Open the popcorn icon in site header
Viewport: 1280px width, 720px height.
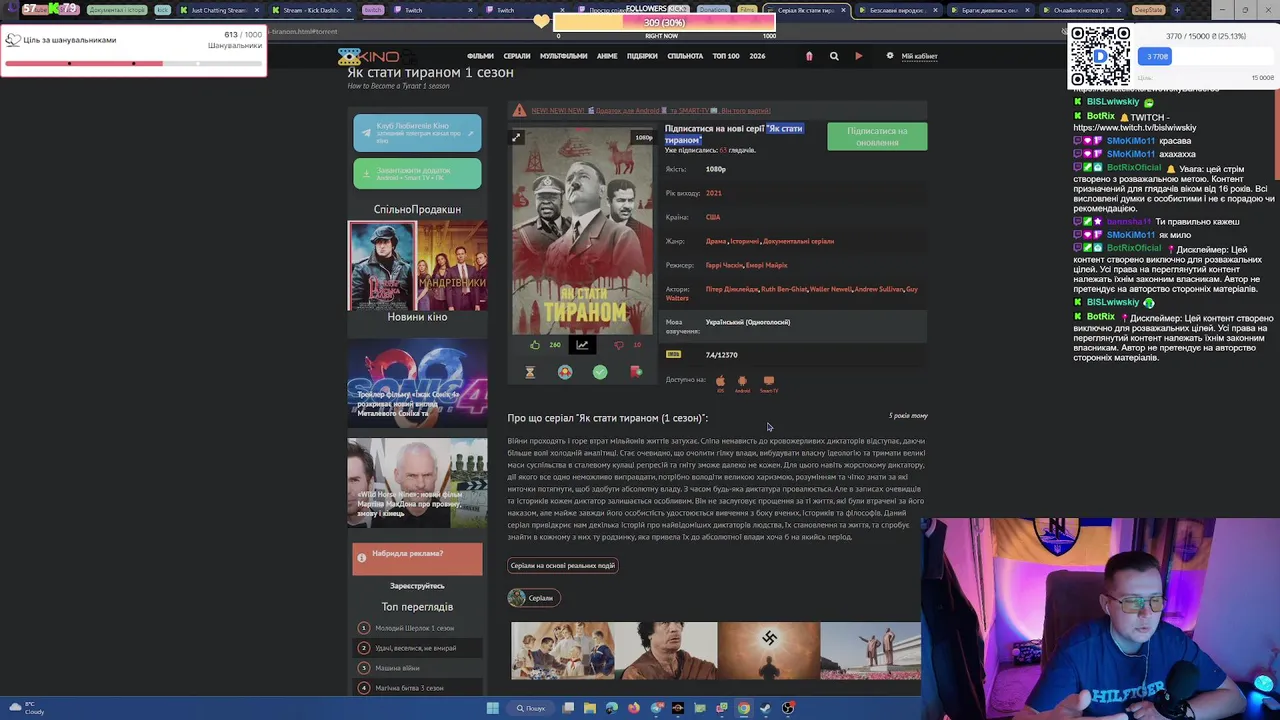pyautogui.click(x=809, y=56)
